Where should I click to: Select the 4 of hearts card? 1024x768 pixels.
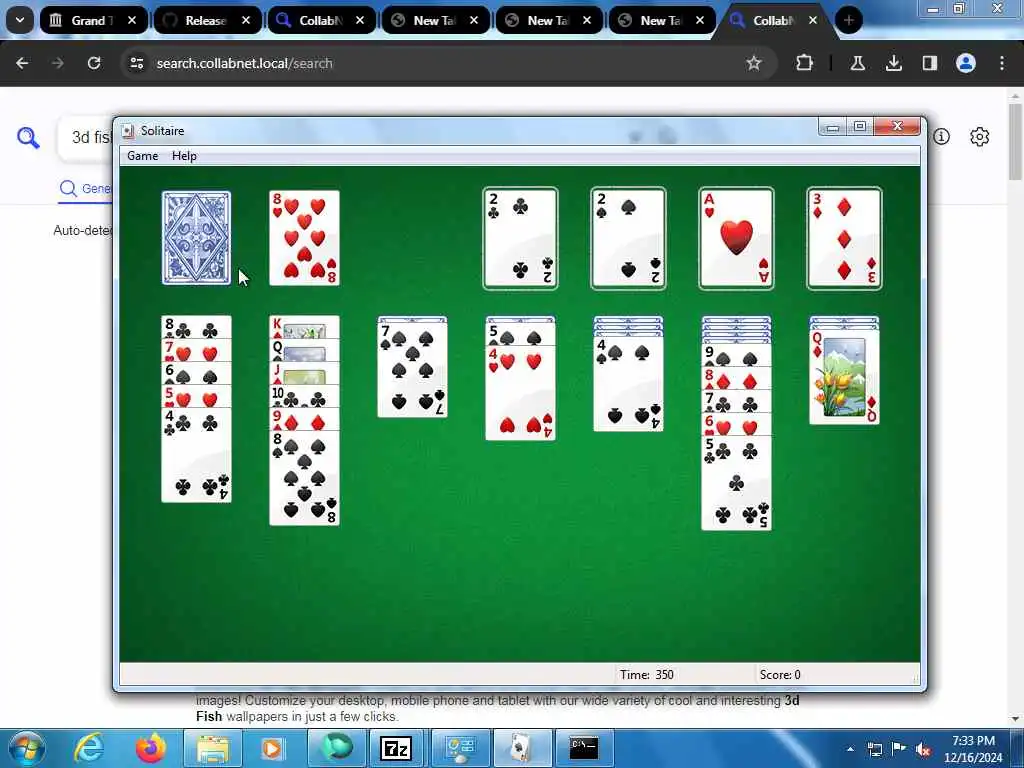[x=520, y=392]
